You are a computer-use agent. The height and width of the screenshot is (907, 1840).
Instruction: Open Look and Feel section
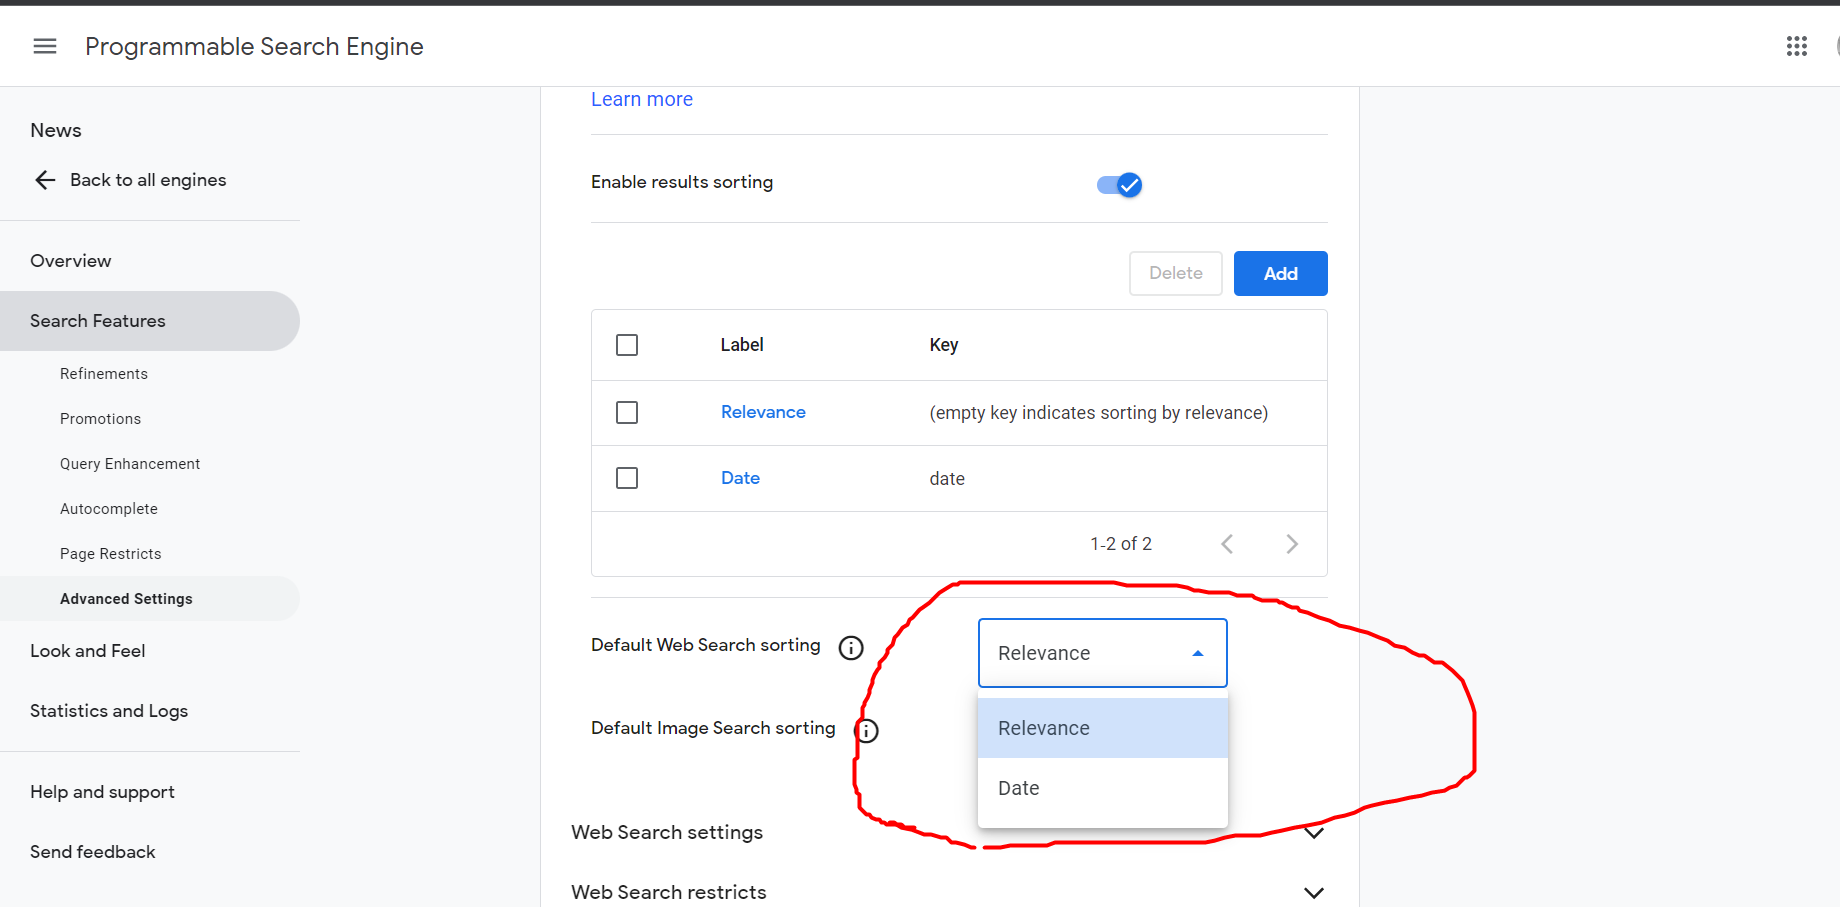click(x=88, y=651)
